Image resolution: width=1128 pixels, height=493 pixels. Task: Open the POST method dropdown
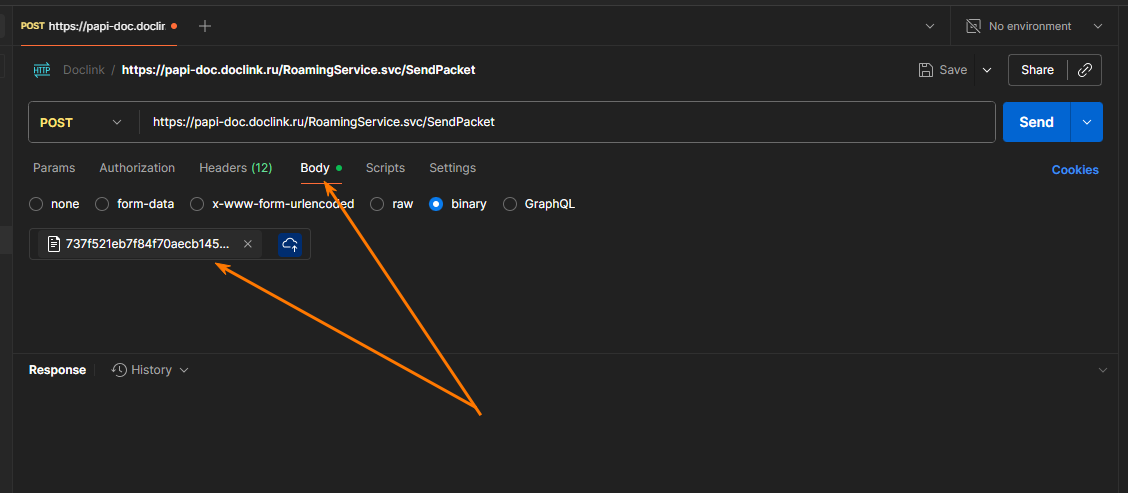coord(117,122)
